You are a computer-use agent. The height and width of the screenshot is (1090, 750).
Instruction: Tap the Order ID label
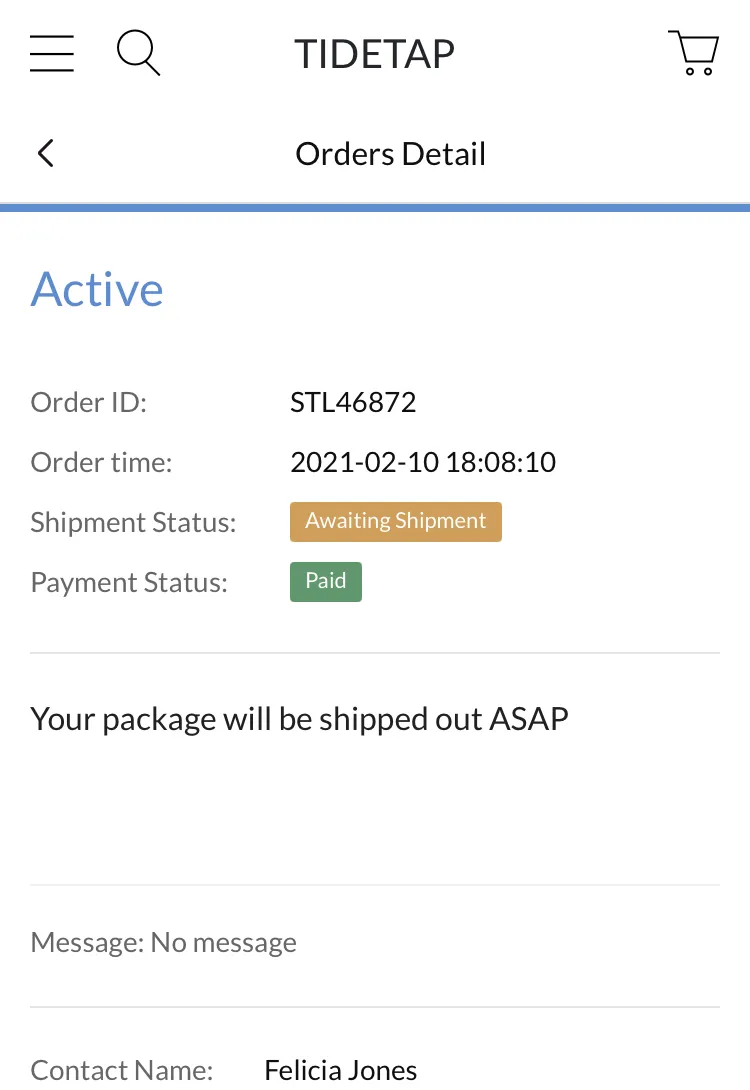[89, 402]
